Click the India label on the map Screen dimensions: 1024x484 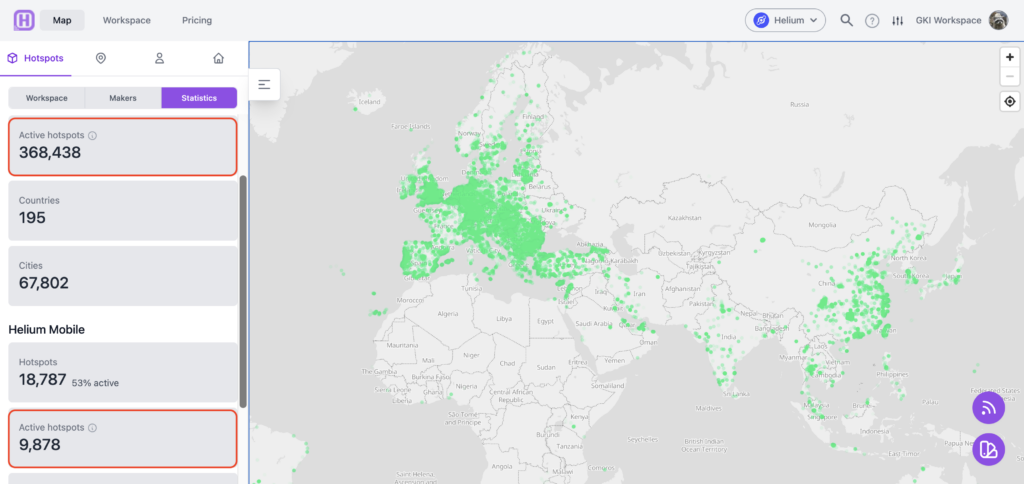pyautogui.click(x=729, y=337)
